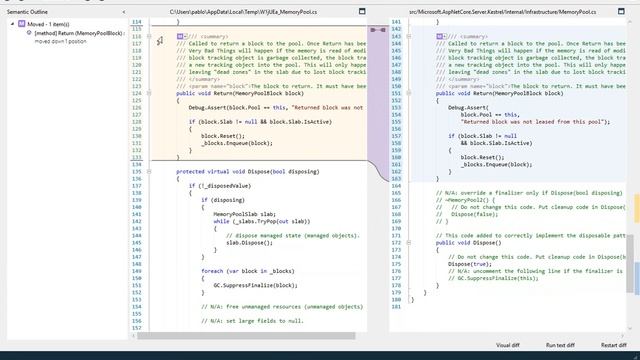Click 'public void Return(MemoryPoolBlock block)' in left pane
The width and height of the screenshot is (640, 360).
[240, 93]
